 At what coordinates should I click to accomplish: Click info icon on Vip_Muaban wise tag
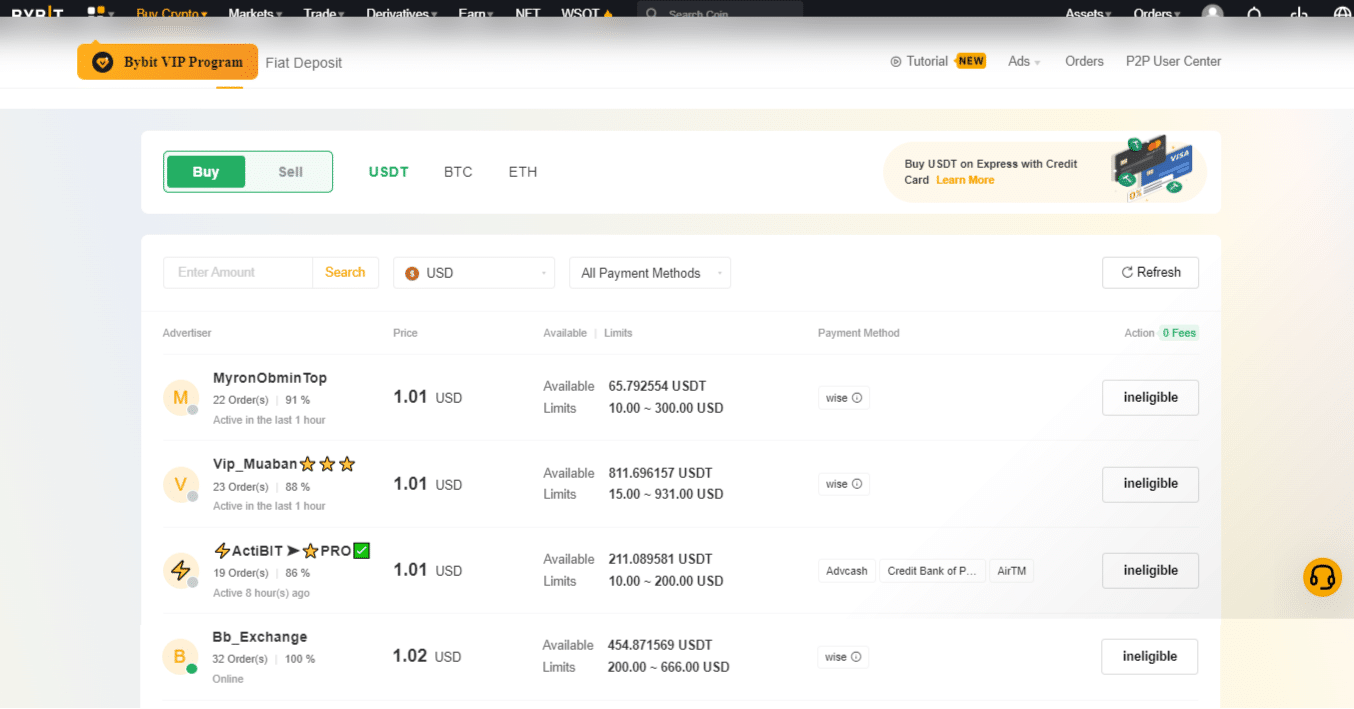point(857,484)
